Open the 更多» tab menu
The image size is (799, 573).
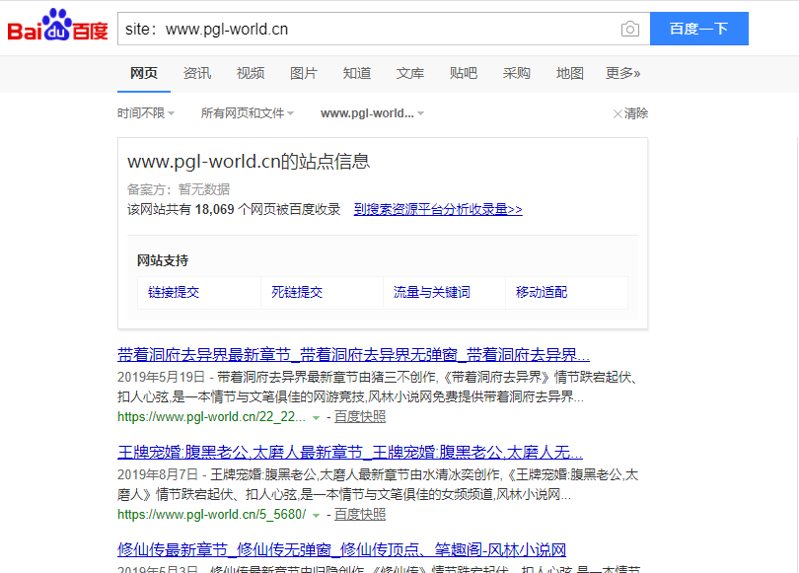(x=623, y=73)
